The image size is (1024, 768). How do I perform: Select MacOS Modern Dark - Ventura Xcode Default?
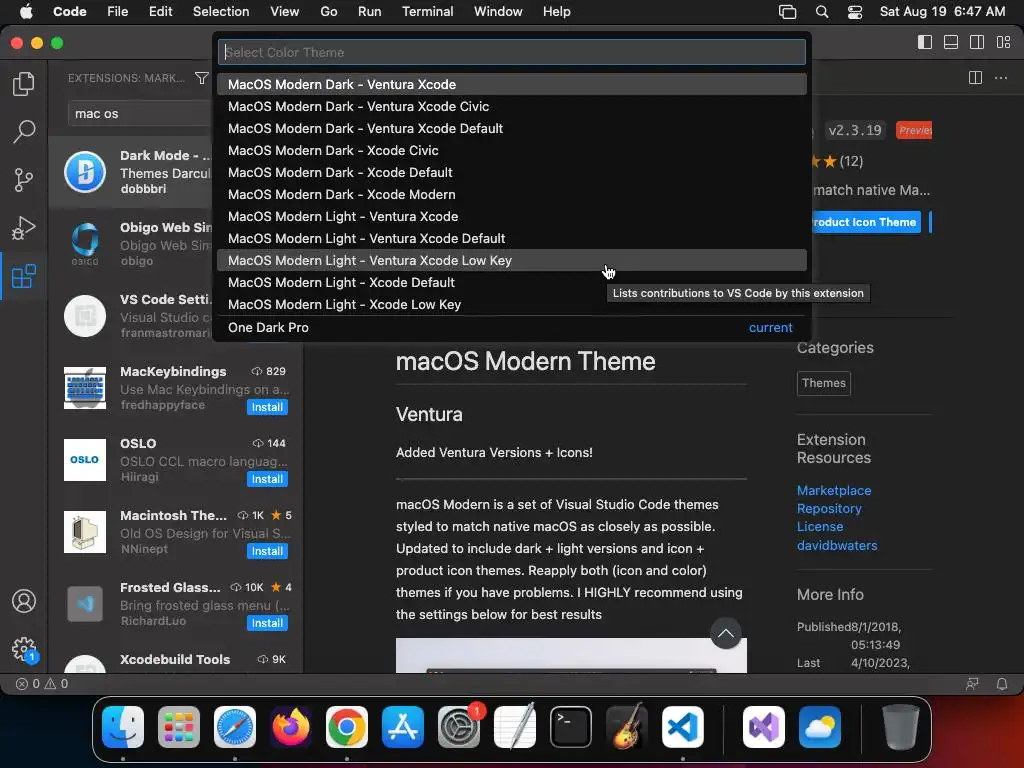pyautogui.click(x=512, y=129)
